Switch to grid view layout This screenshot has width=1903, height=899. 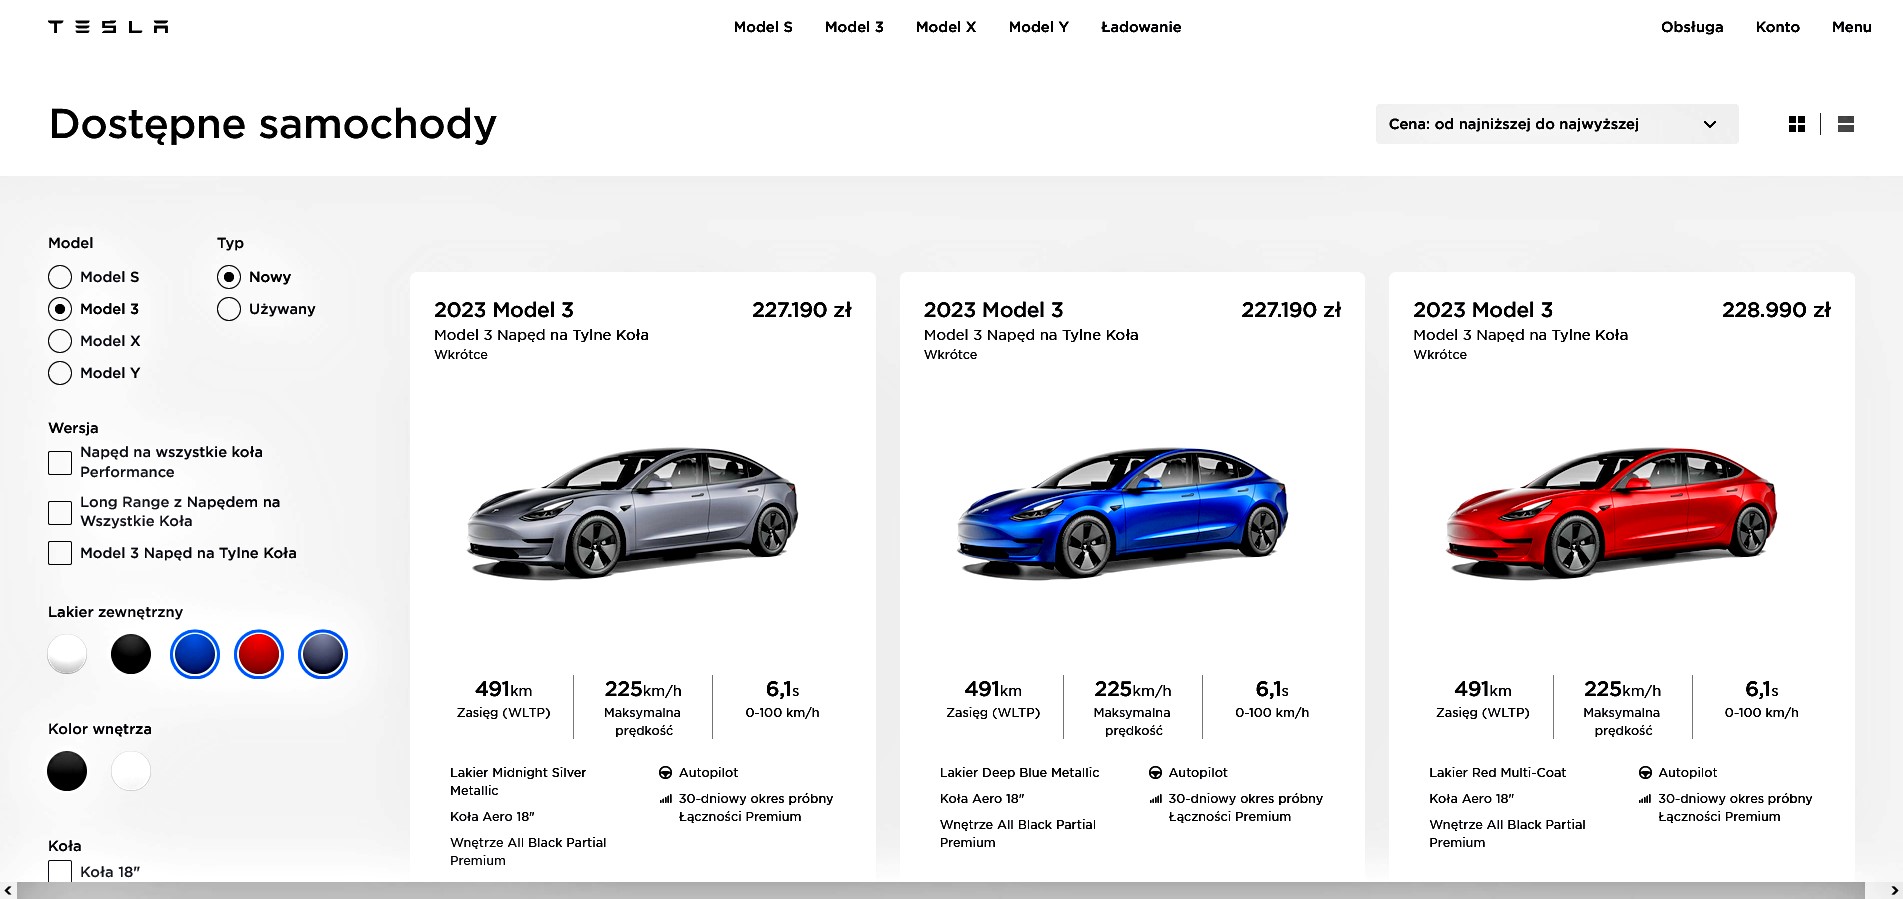pos(1797,124)
